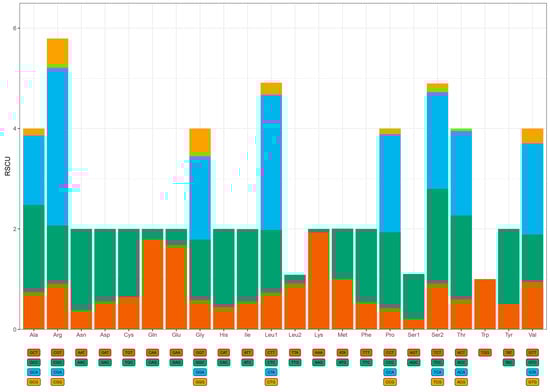This screenshot has width=550, height=392.
Task: Click the Thr x-axis label
Action: 461,335
